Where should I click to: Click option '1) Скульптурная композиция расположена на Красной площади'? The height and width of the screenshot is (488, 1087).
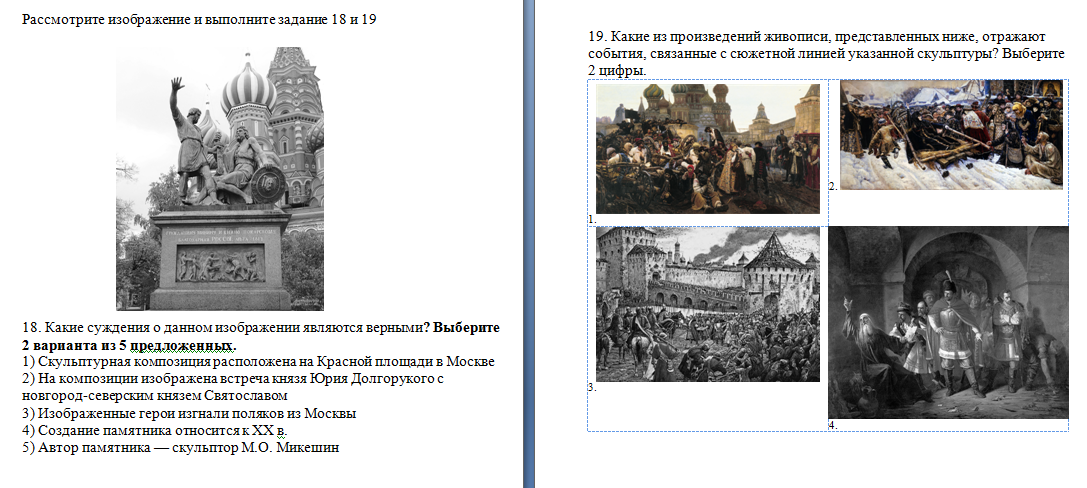tap(258, 362)
